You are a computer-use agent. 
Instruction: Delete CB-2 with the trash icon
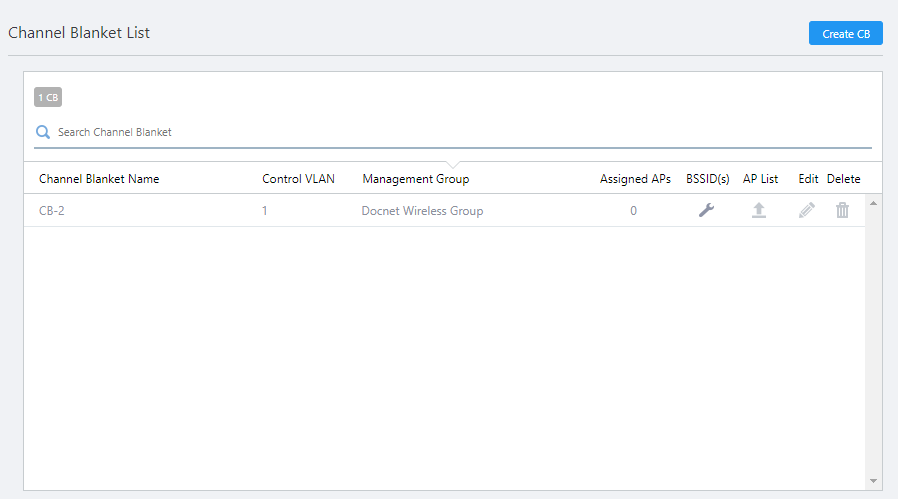tap(843, 211)
